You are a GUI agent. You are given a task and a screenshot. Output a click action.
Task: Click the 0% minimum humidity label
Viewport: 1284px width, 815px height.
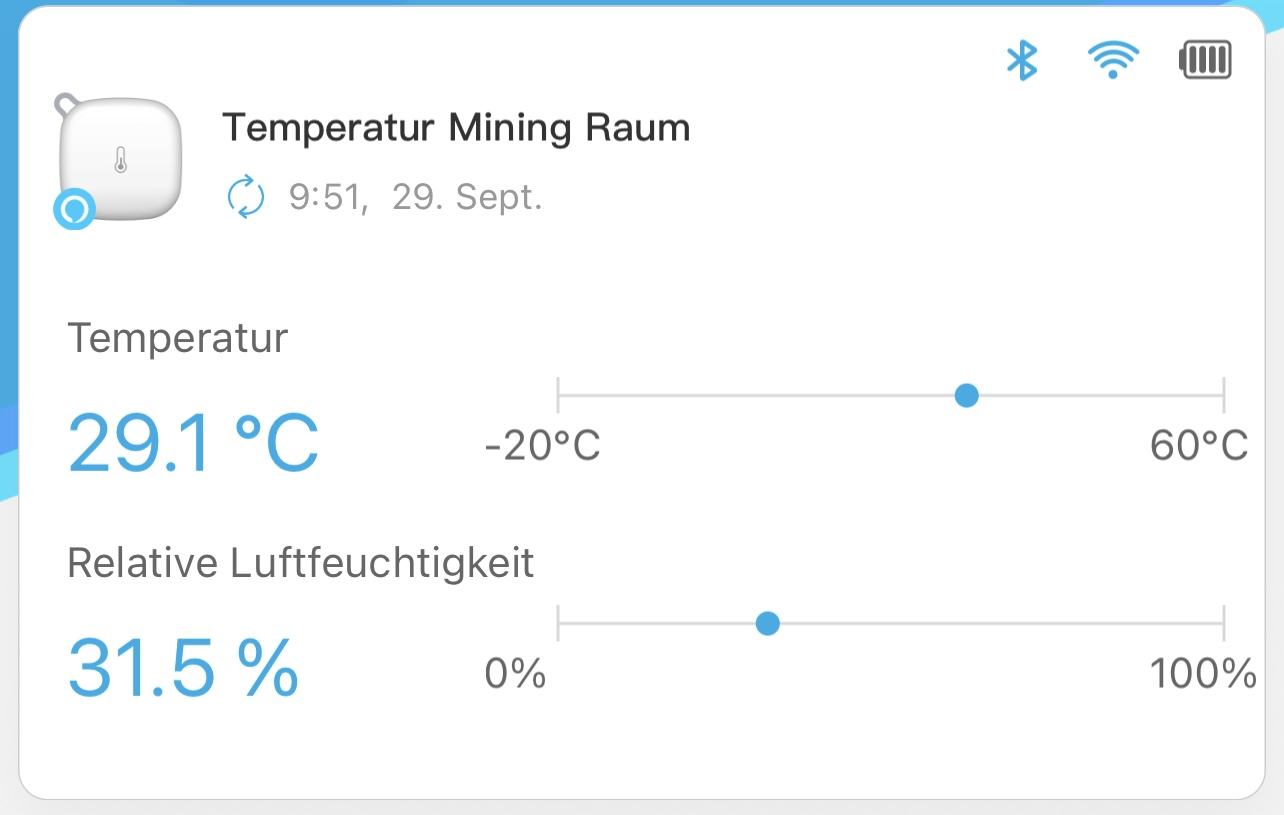(x=515, y=674)
